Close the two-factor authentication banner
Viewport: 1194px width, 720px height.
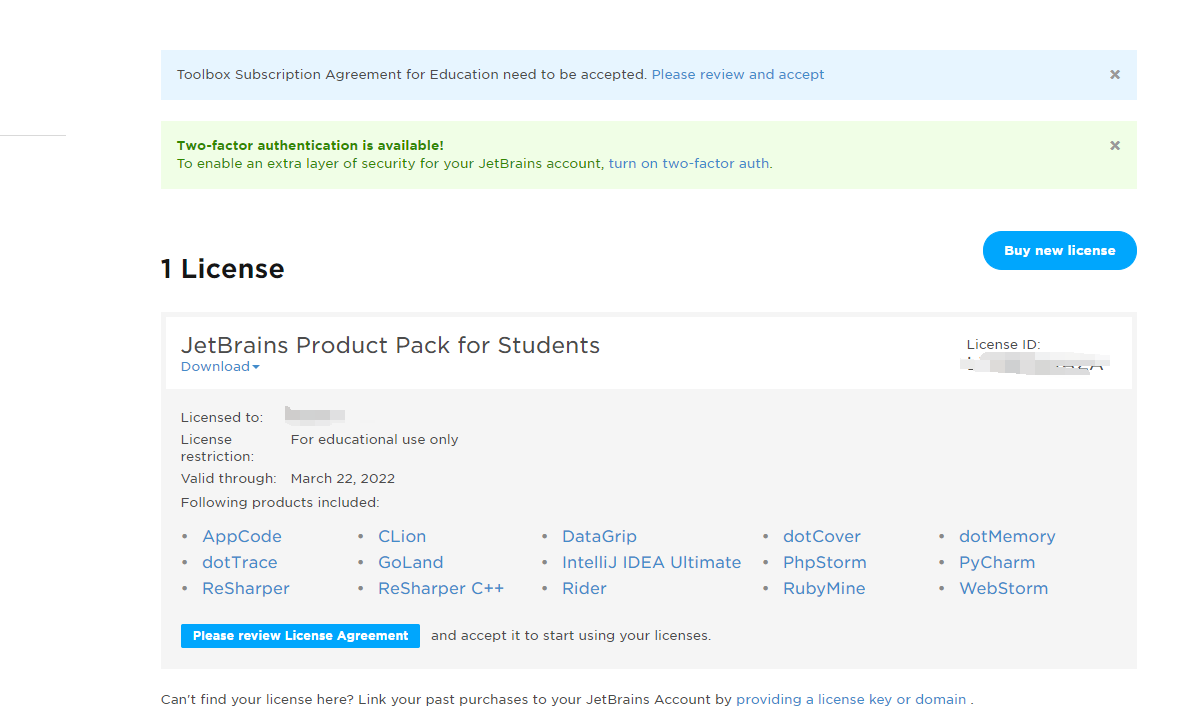point(1115,146)
